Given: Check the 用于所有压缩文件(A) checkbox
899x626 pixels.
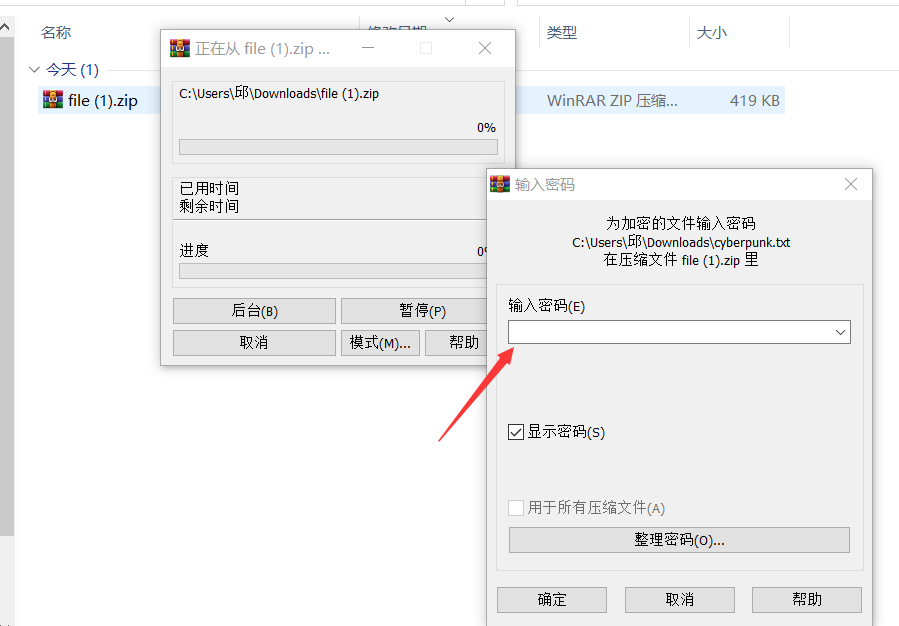Looking at the screenshot, I should pos(515,507).
